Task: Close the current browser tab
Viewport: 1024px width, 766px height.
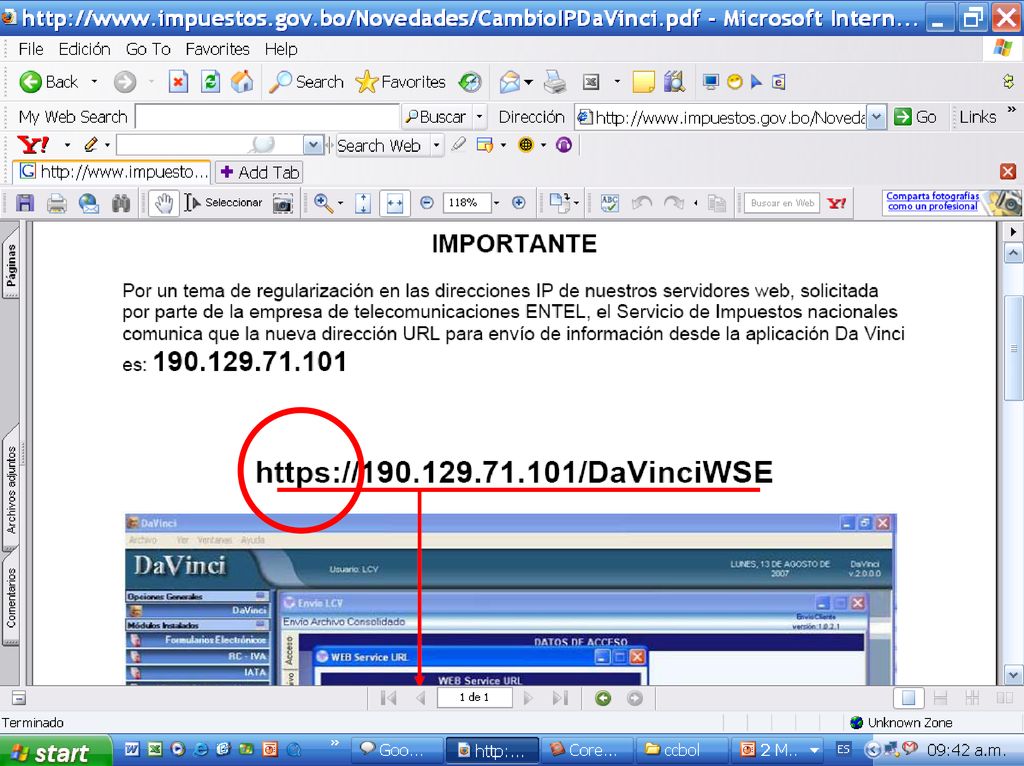Action: [1008, 171]
